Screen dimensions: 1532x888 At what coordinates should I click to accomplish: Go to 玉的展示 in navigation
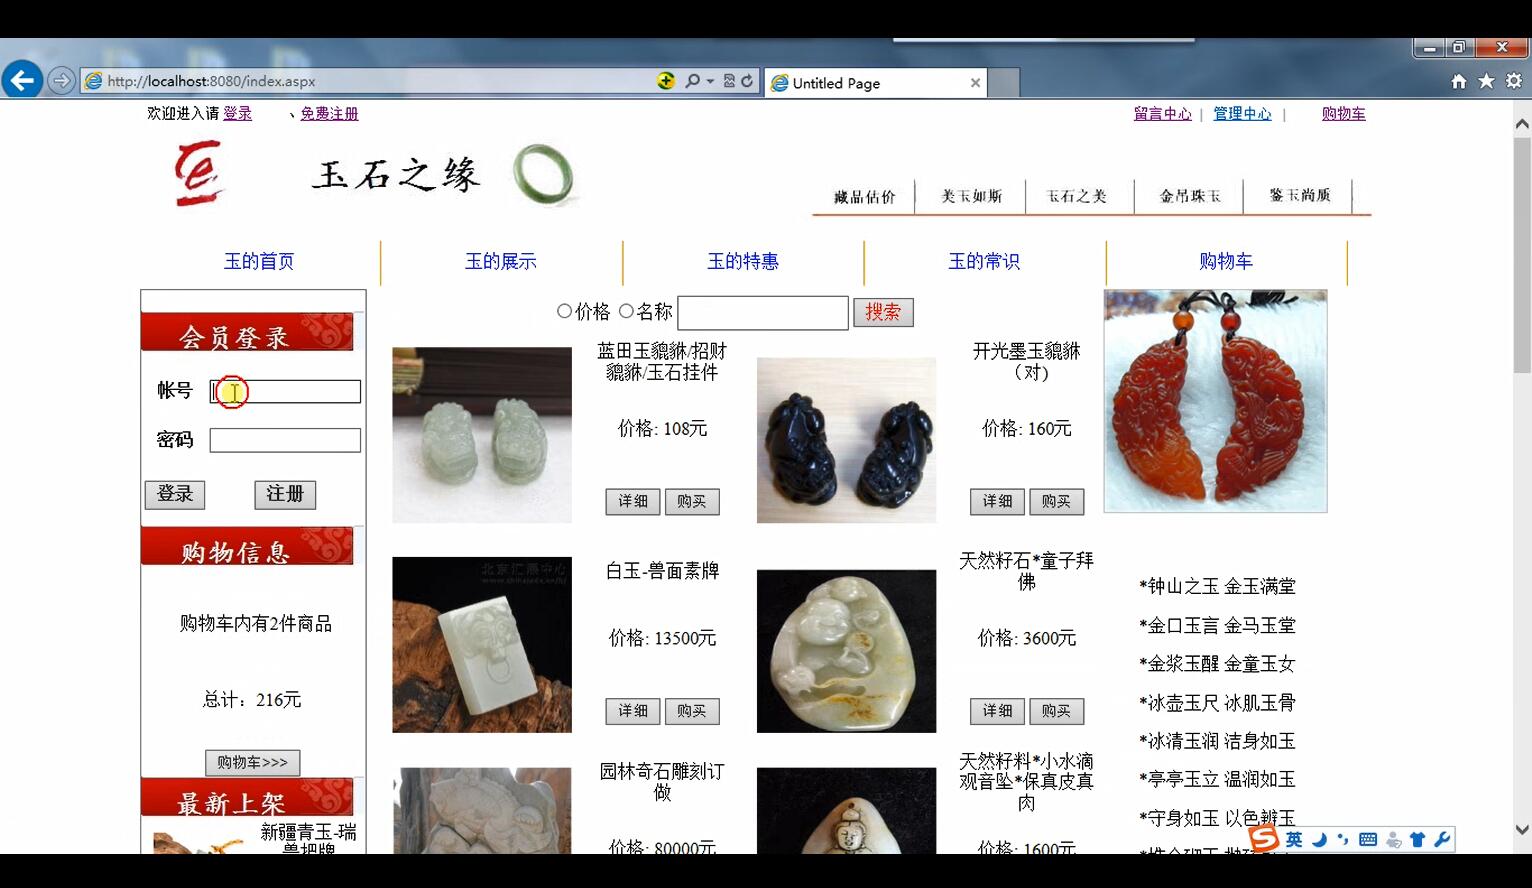(501, 262)
